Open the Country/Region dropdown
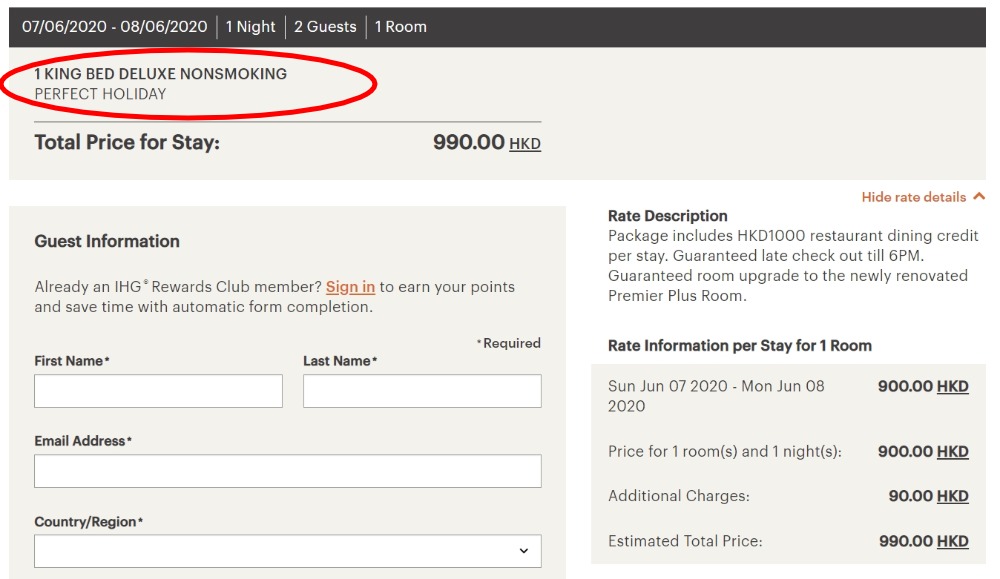 pos(288,551)
